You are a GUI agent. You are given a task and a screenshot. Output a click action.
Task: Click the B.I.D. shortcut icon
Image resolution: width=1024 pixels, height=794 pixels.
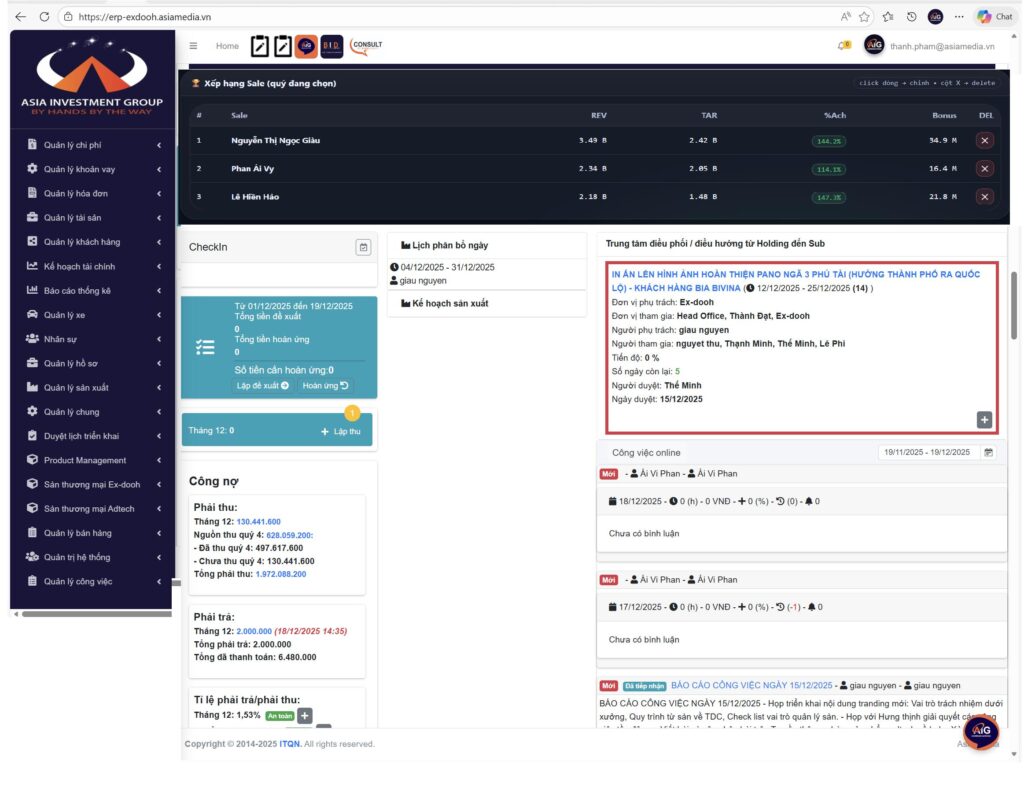(x=332, y=46)
